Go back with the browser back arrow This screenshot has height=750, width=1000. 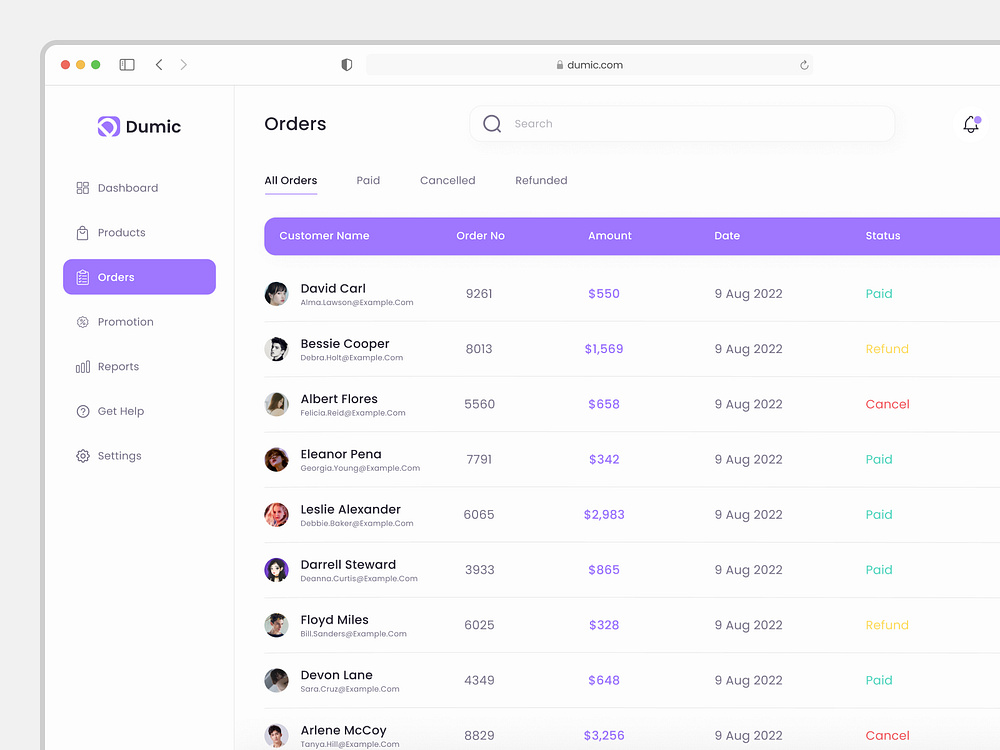click(x=159, y=65)
